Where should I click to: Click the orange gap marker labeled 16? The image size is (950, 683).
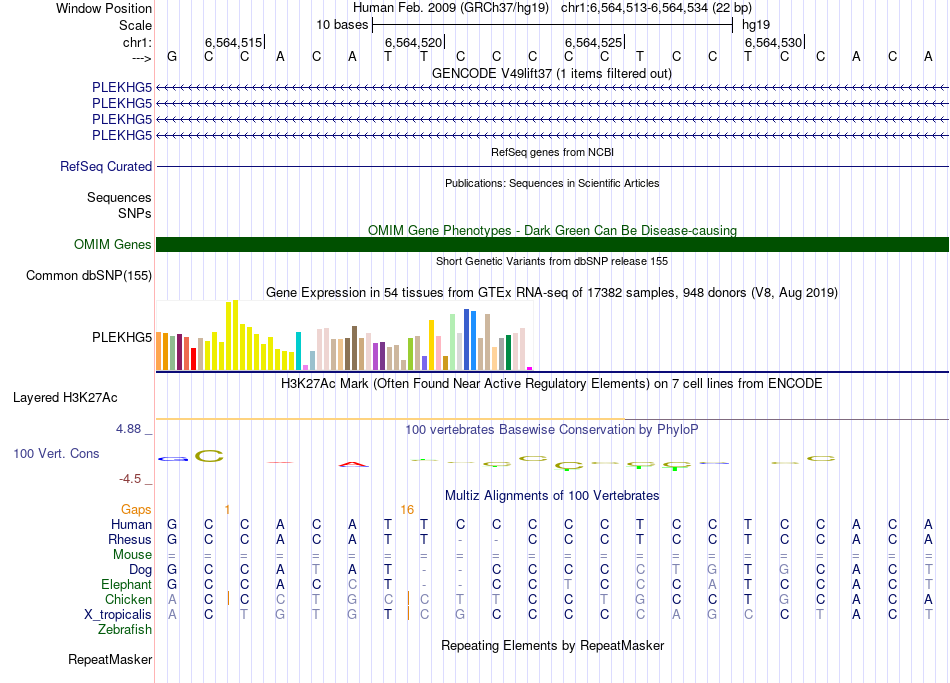tap(407, 510)
